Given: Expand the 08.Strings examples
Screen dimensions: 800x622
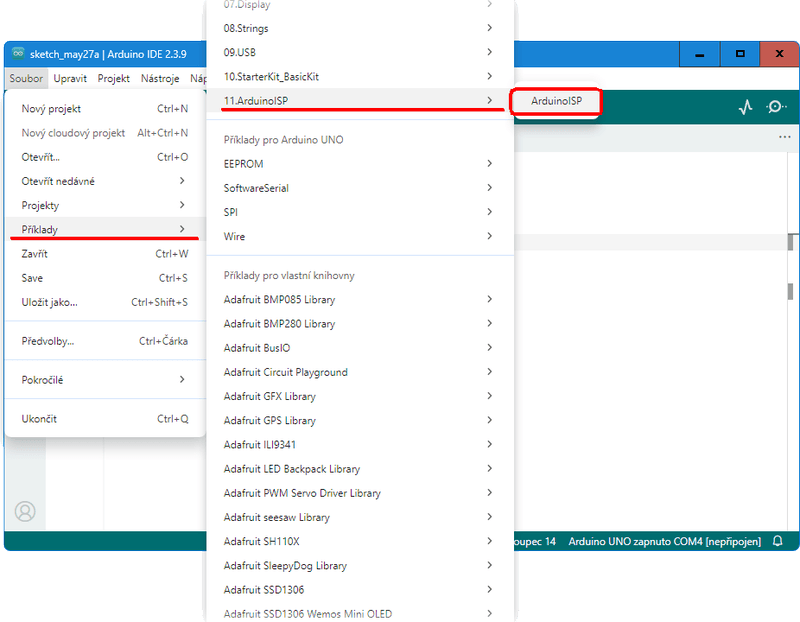Looking at the screenshot, I should point(360,28).
